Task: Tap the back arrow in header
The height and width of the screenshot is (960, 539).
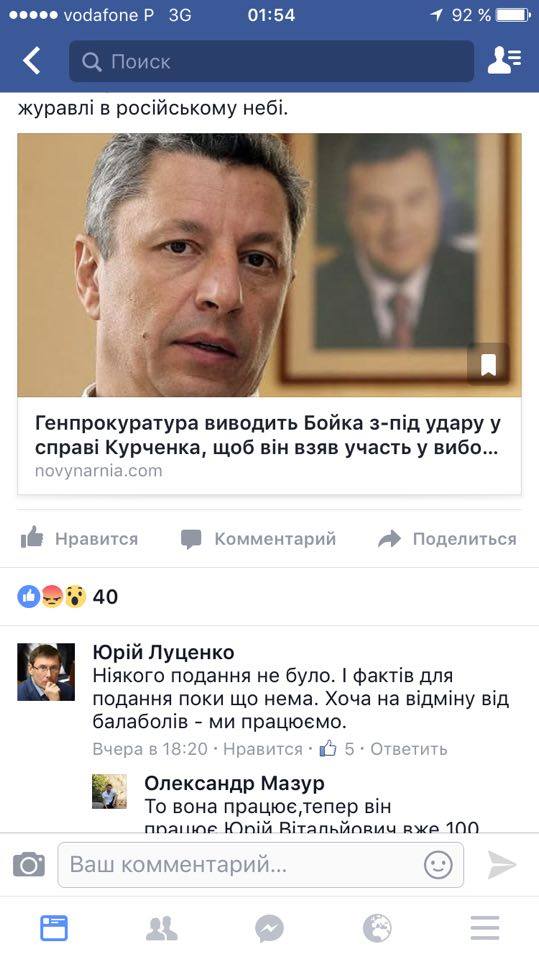Action: point(31,61)
